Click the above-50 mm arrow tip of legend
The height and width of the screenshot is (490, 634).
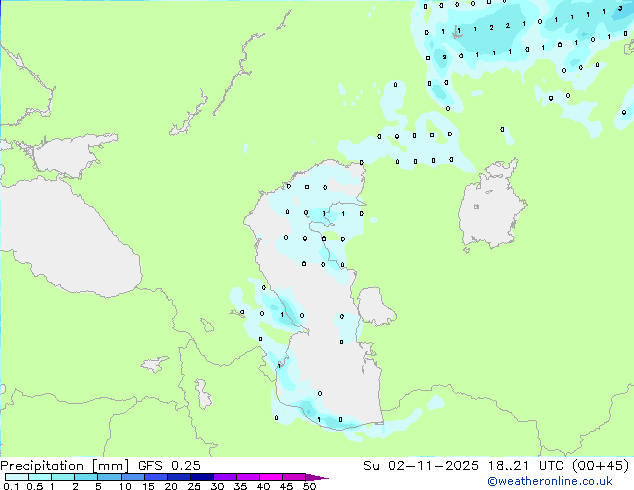coord(317,477)
